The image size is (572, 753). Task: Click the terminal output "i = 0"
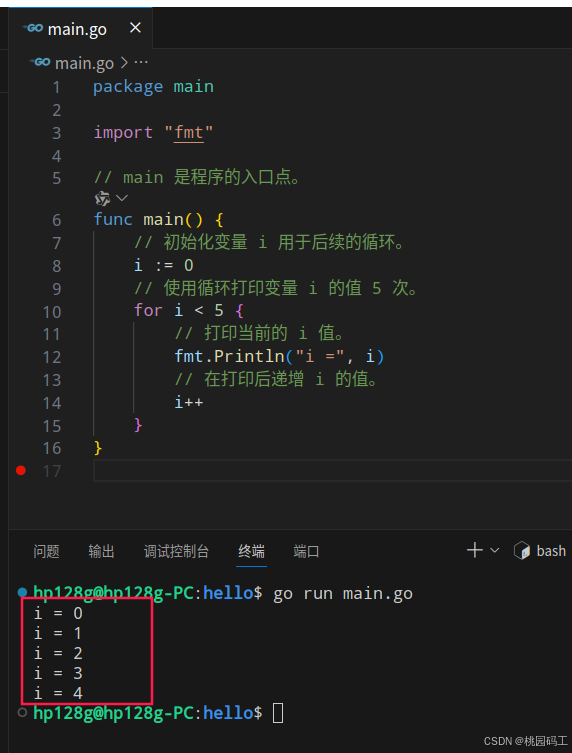coord(58,613)
